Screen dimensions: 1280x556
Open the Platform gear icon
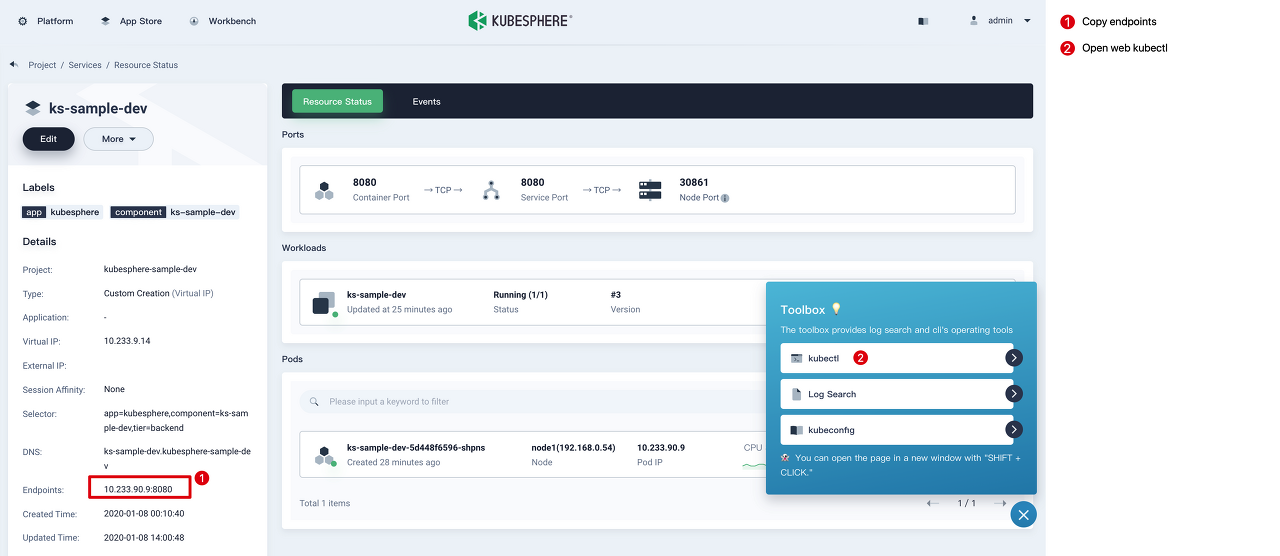tap(23, 21)
